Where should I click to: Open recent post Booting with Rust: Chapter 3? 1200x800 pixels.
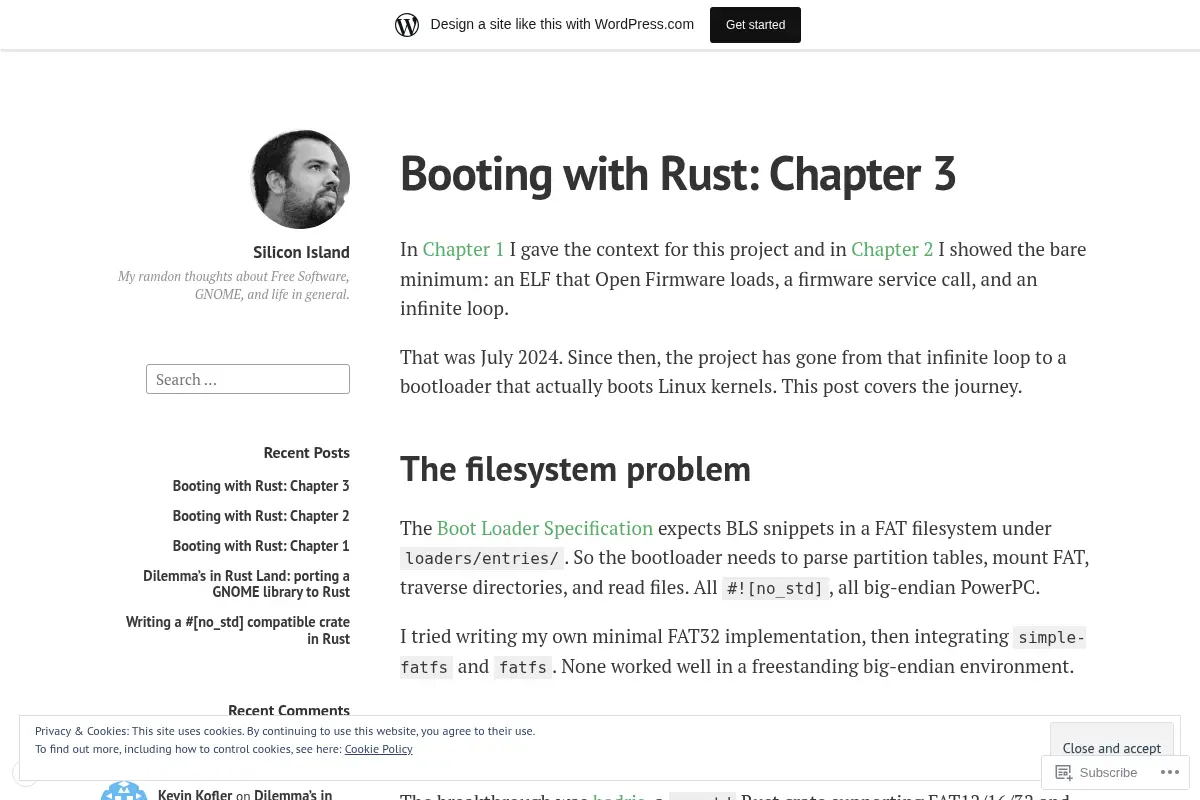click(x=261, y=486)
